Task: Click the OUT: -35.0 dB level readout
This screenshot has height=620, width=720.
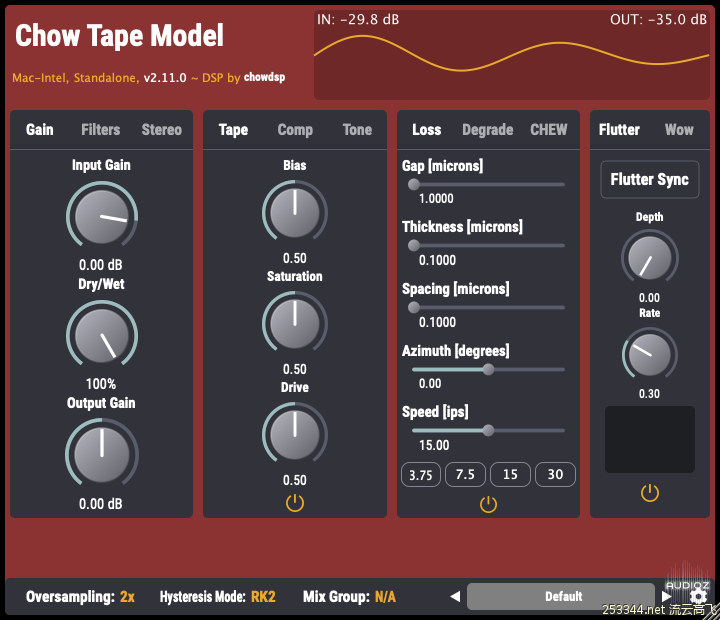Action: click(x=658, y=19)
